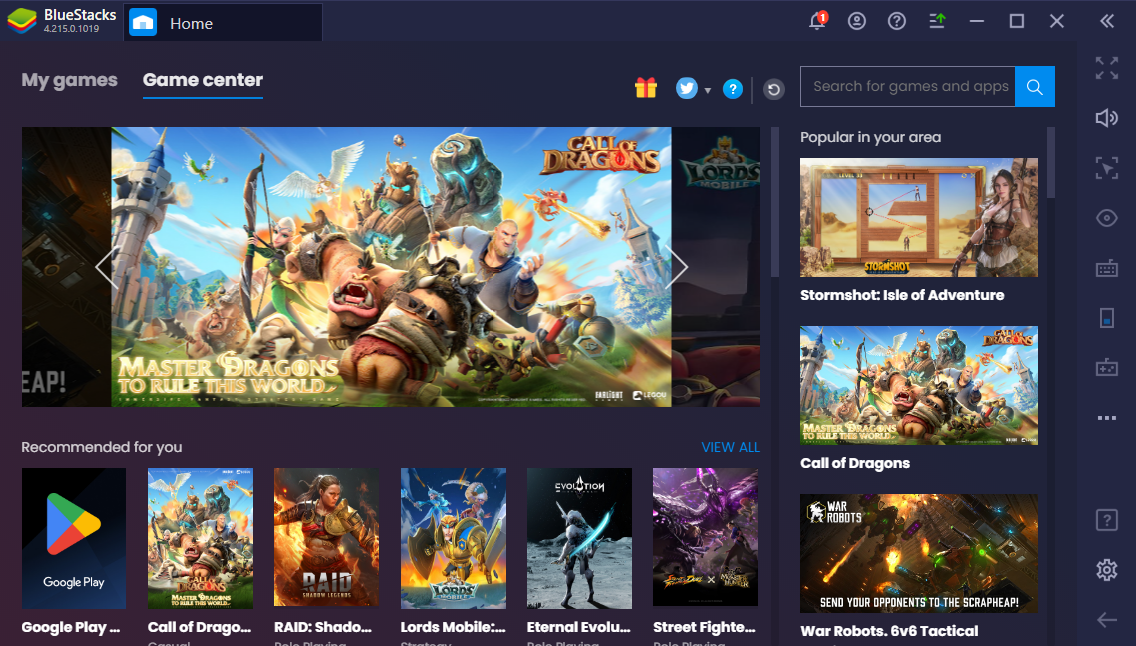Click the blue search magnifier button

coord(1035,87)
